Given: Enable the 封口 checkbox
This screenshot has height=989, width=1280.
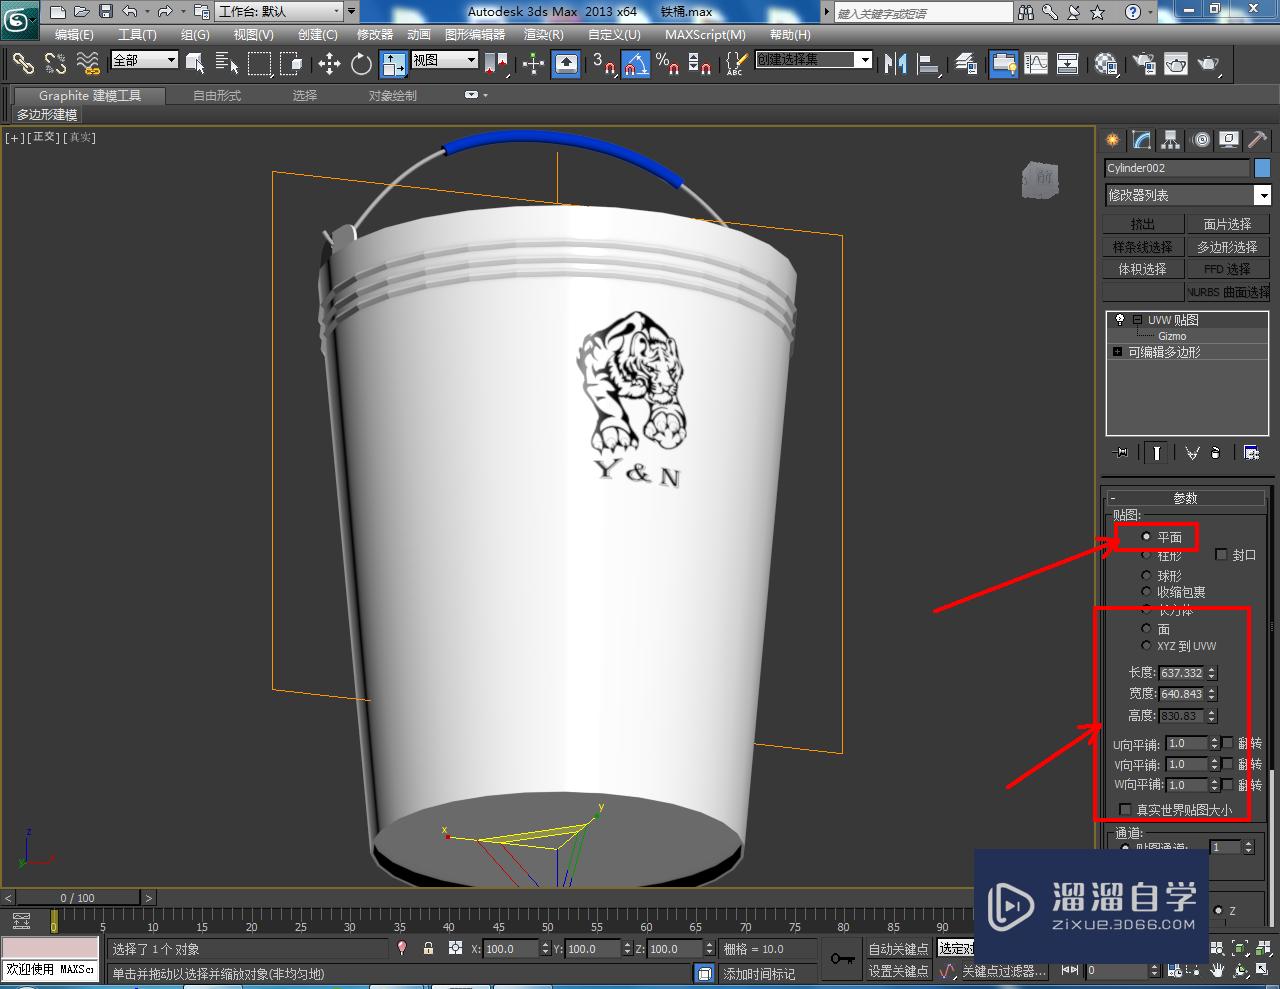Looking at the screenshot, I should tap(1221, 554).
